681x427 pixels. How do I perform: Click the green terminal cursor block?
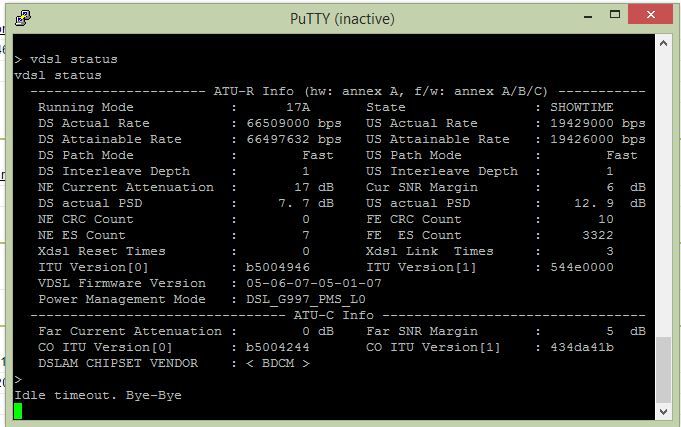coord(18,411)
